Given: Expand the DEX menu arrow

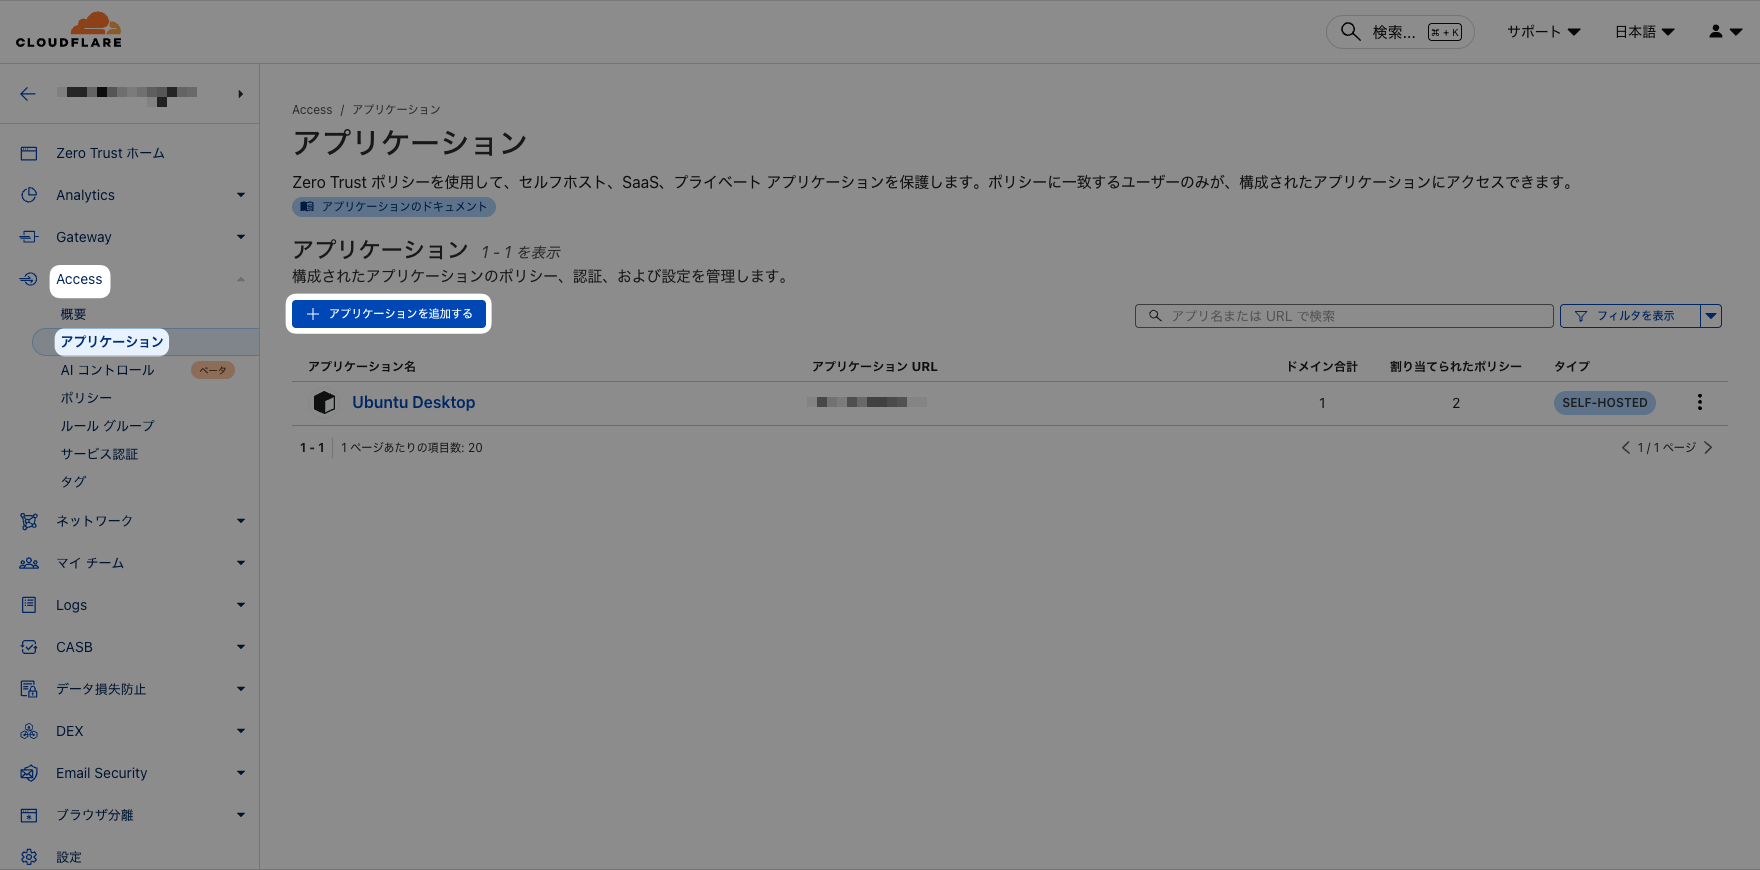Looking at the screenshot, I should point(241,731).
